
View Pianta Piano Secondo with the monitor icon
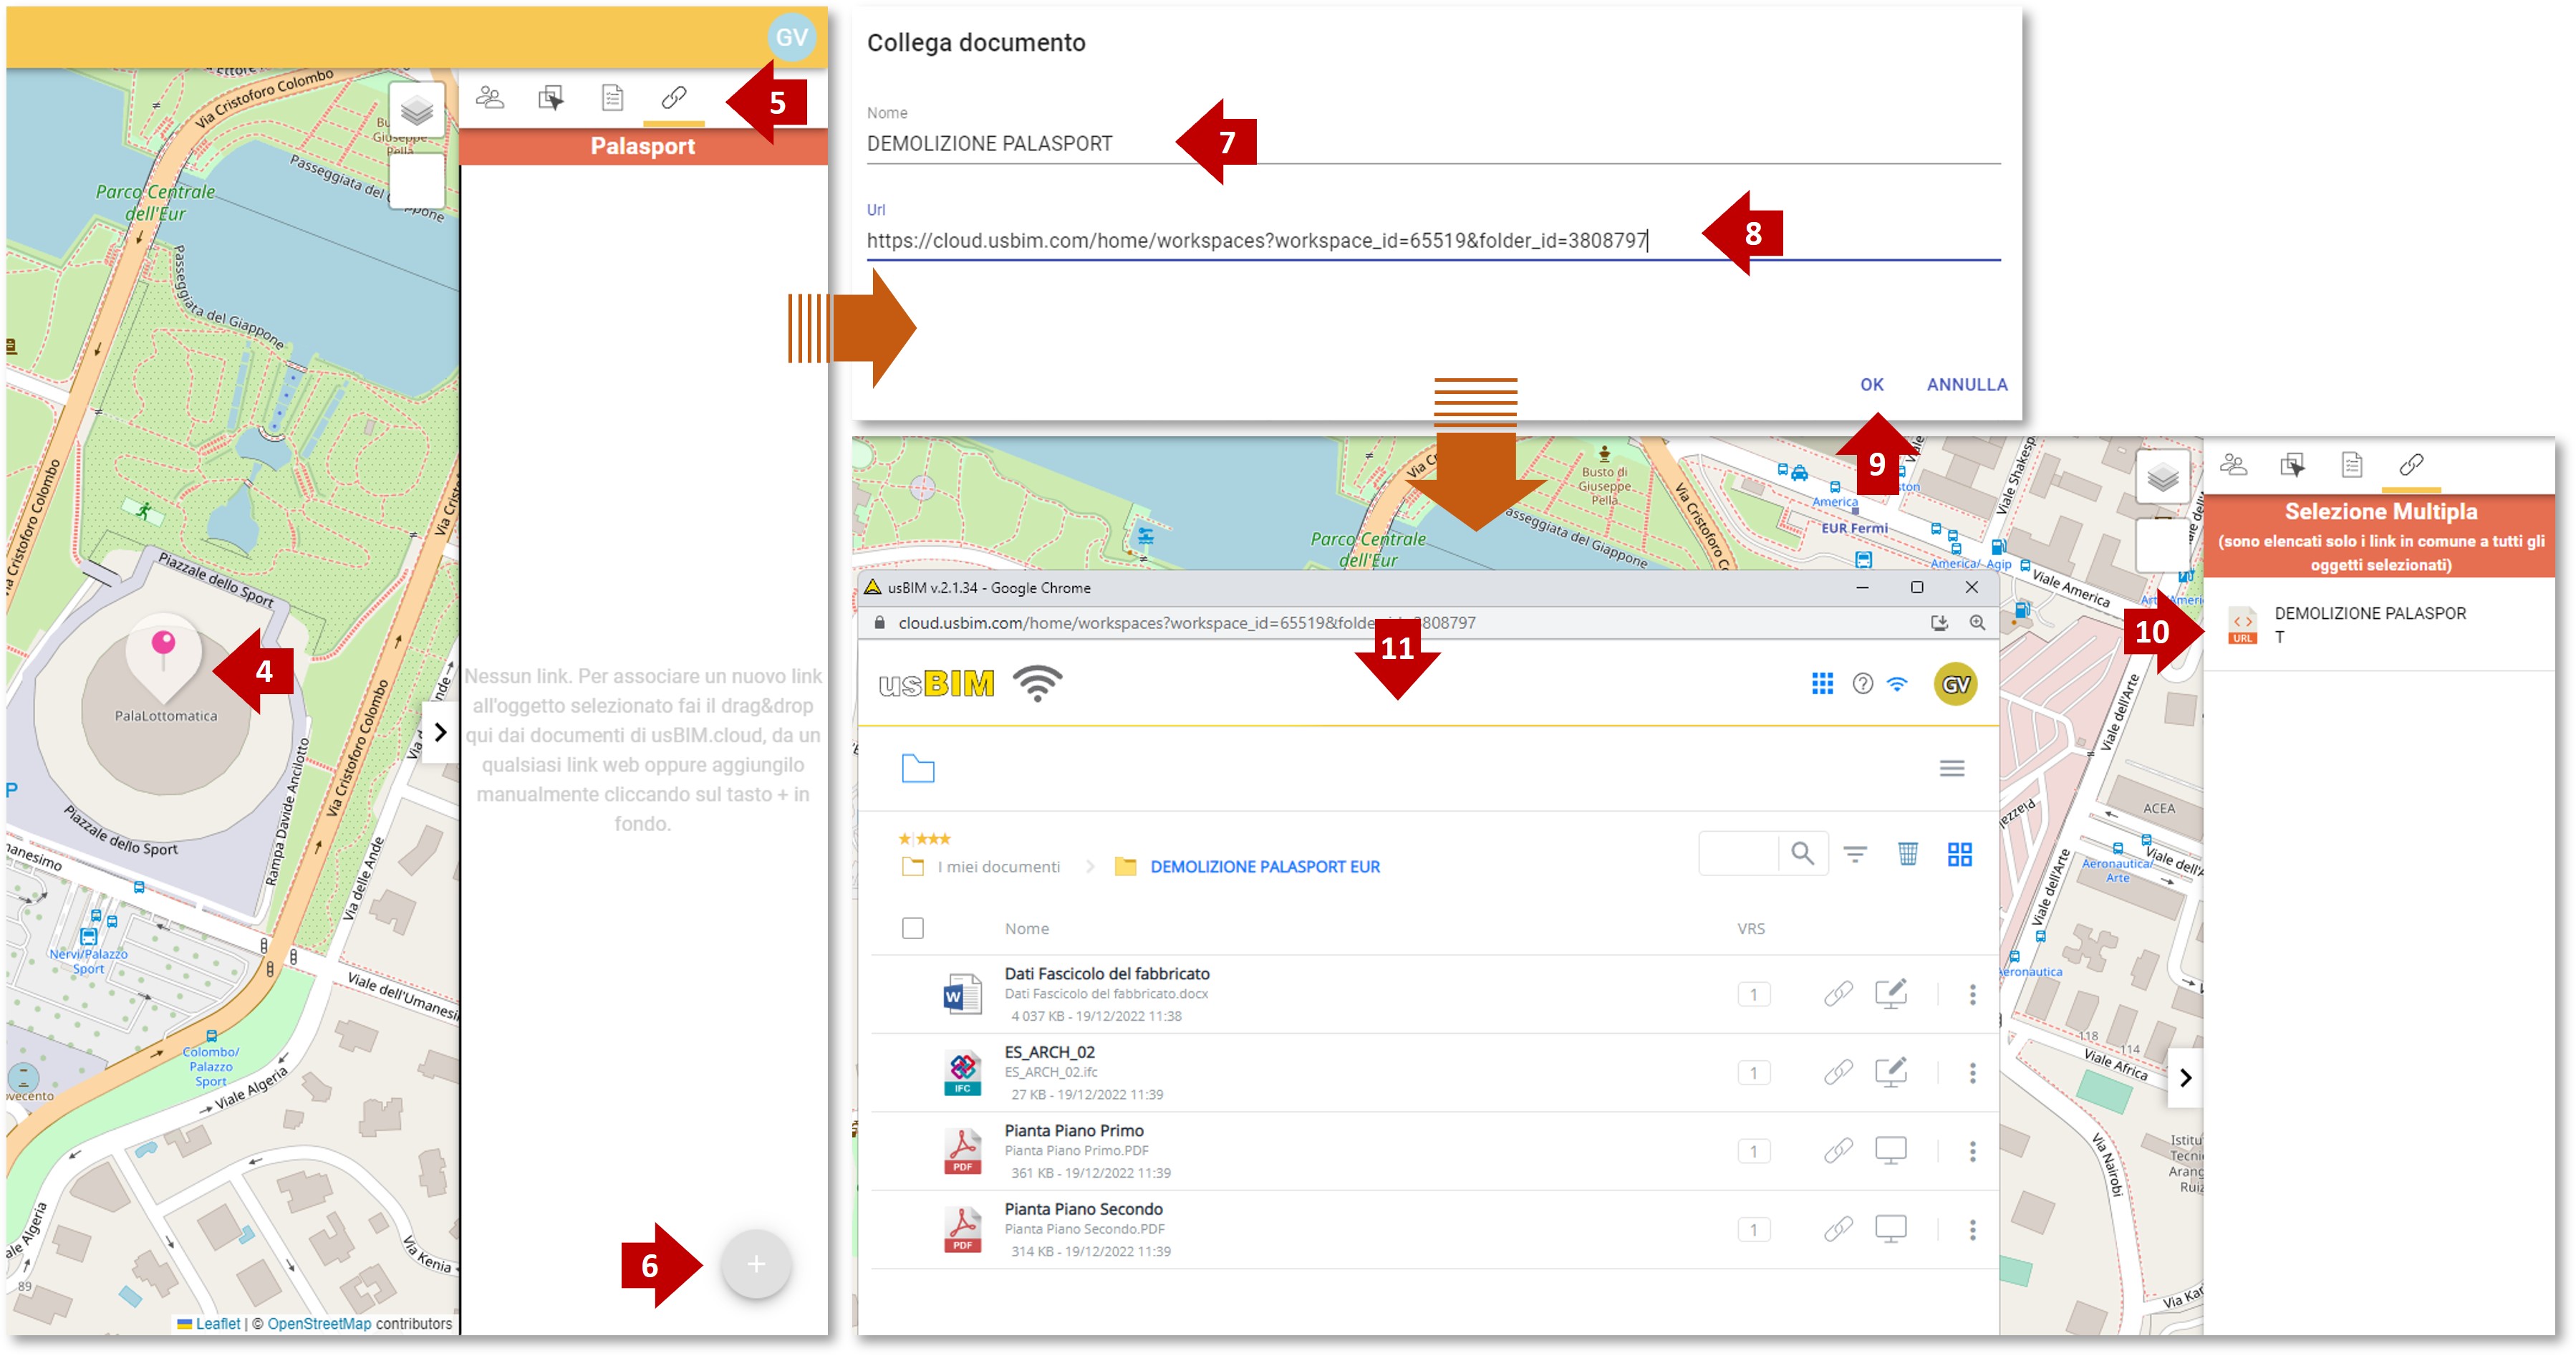tap(1890, 1230)
